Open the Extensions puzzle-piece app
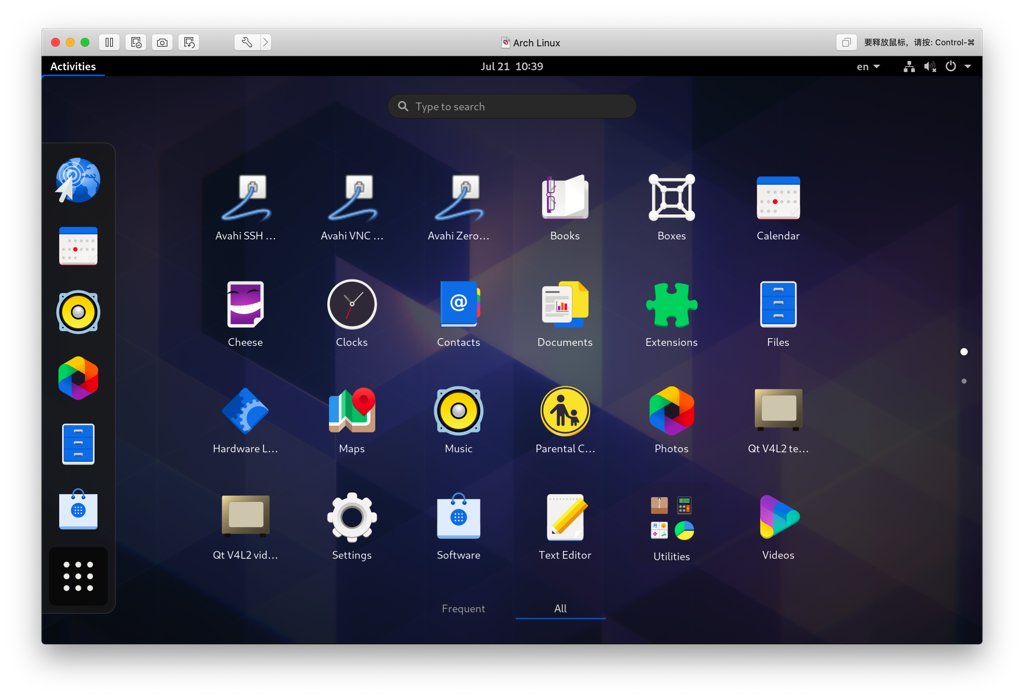1024x699 pixels. [x=671, y=305]
